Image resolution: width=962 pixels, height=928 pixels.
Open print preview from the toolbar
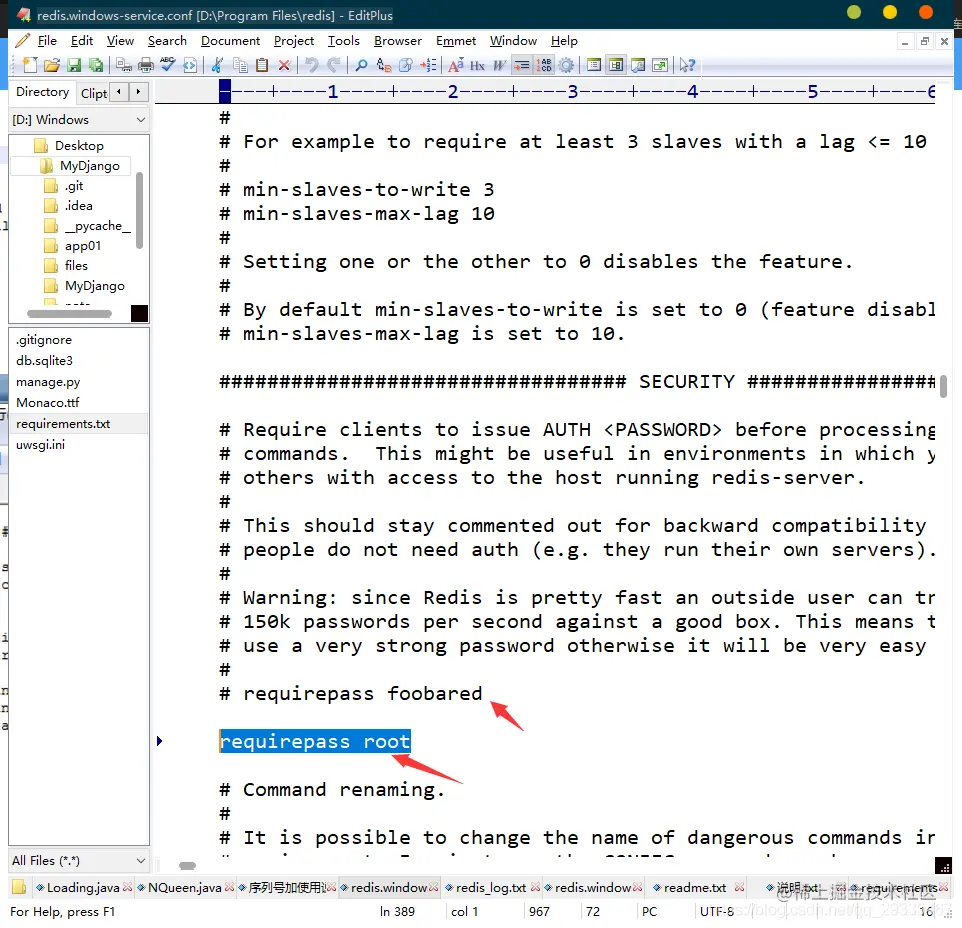(x=124, y=65)
